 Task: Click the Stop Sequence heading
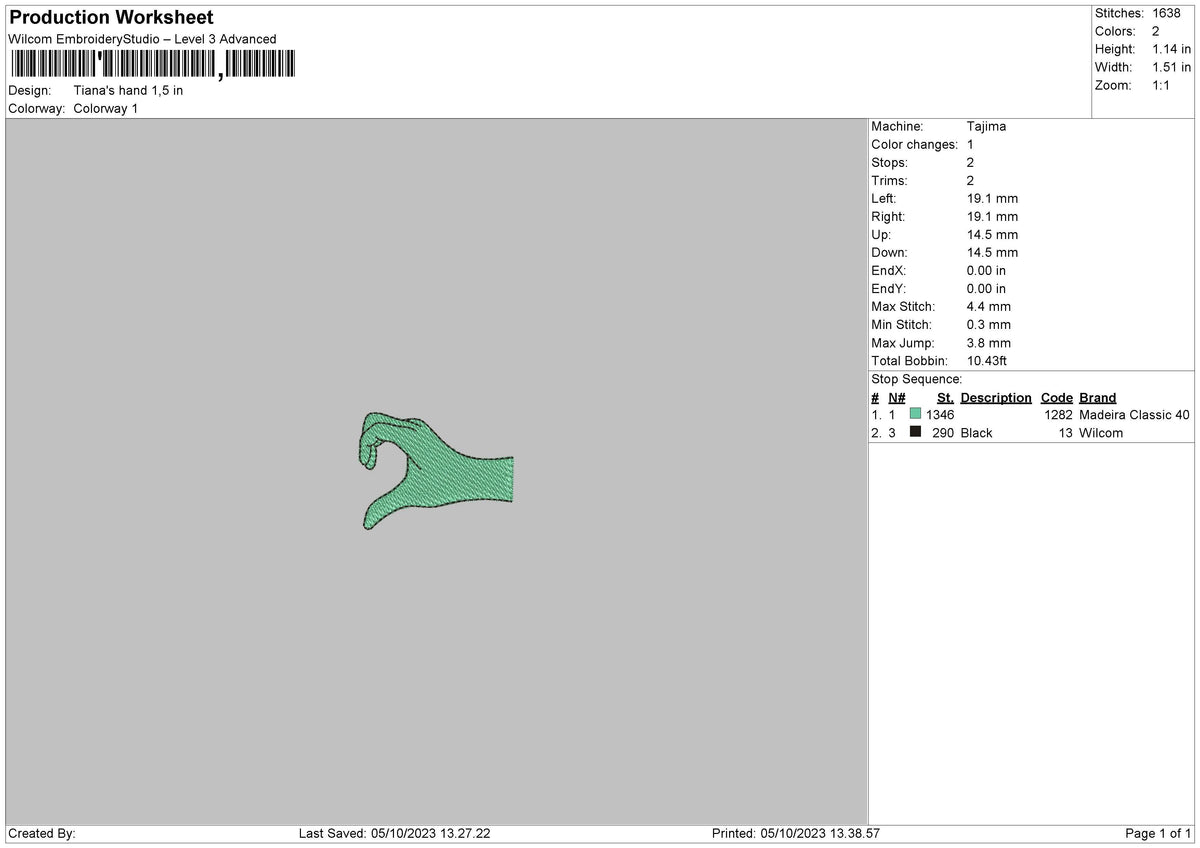tap(917, 379)
